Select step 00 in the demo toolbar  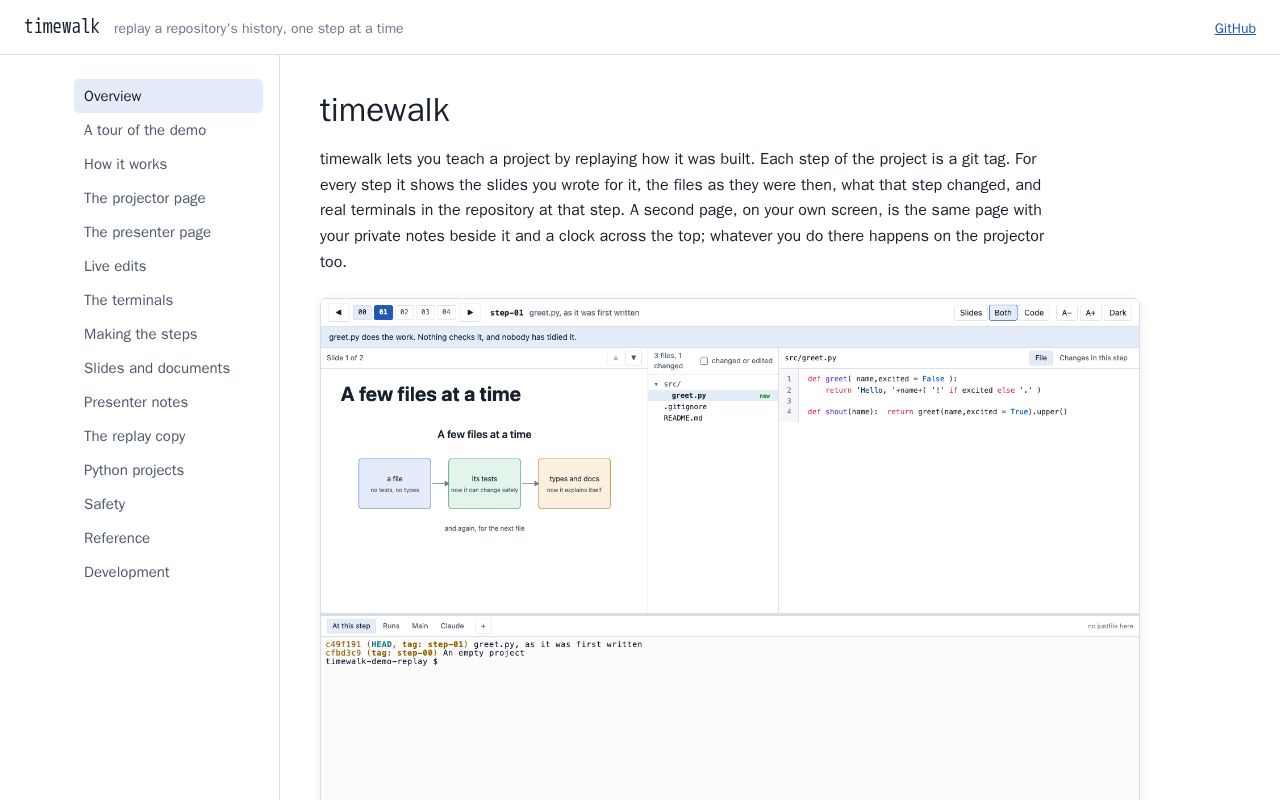(x=362, y=313)
